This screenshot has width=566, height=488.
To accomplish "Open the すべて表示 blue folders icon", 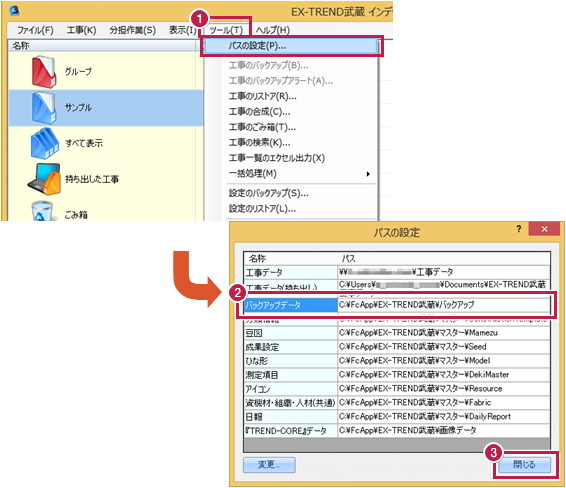I will 45,143.
